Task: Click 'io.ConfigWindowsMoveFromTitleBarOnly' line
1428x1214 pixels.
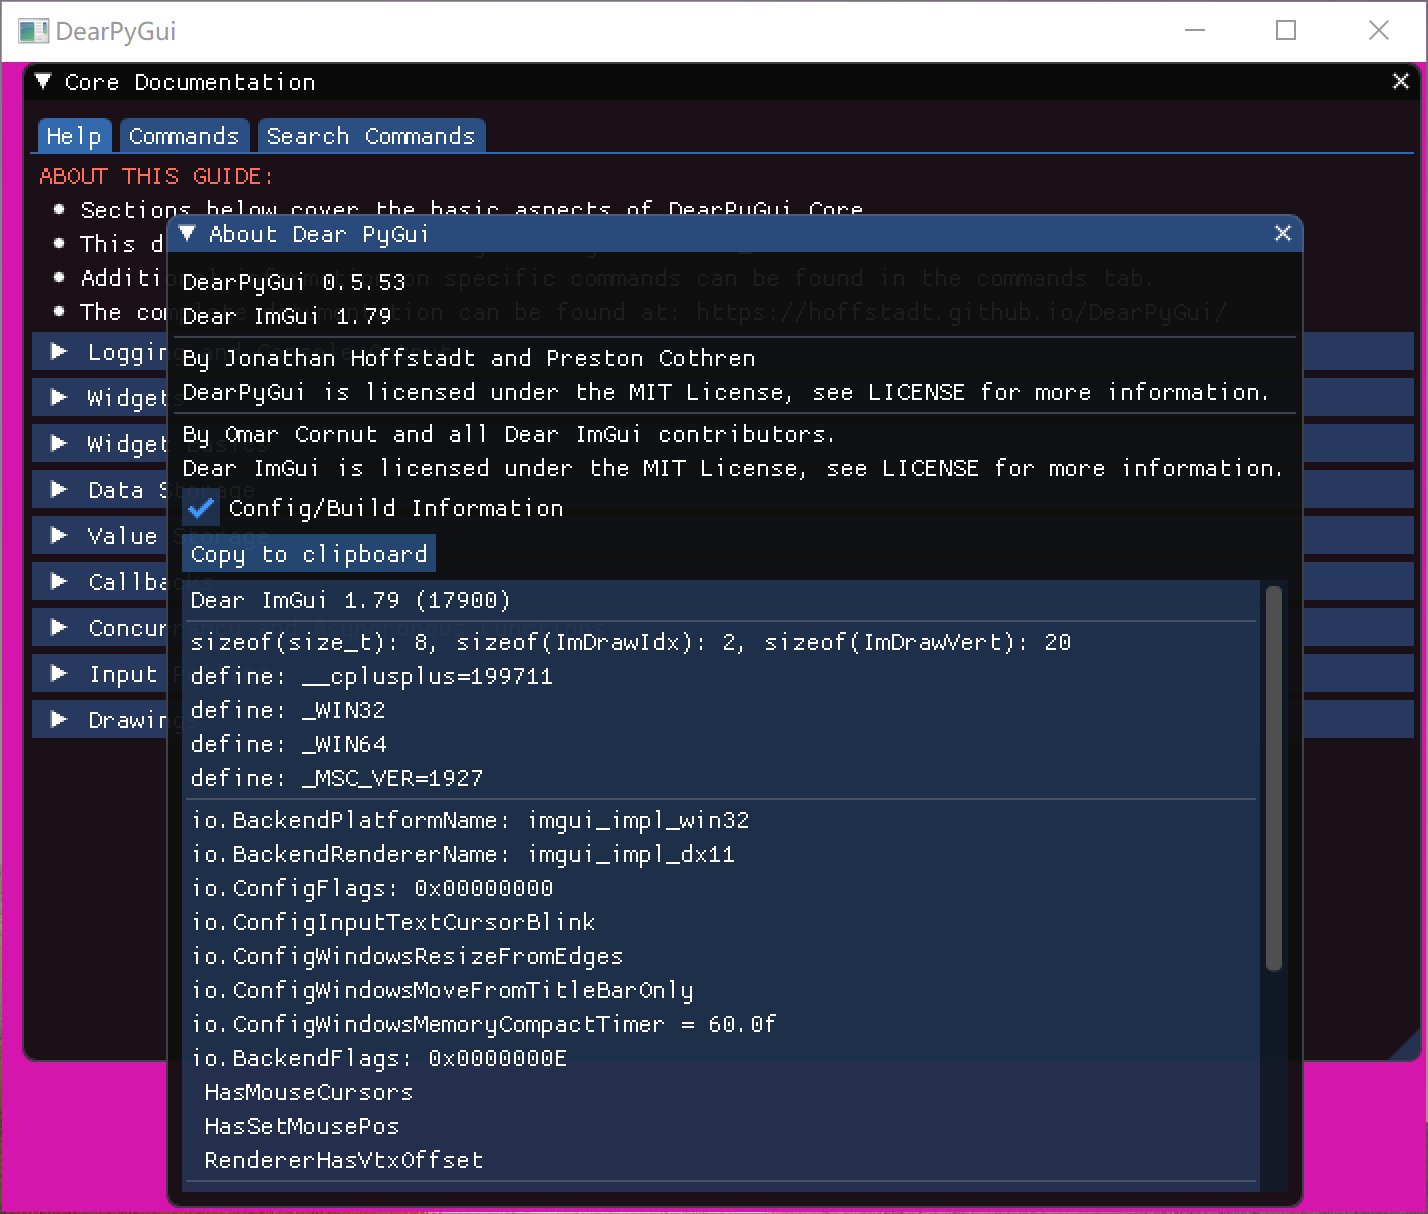Action: coord(442,990)
